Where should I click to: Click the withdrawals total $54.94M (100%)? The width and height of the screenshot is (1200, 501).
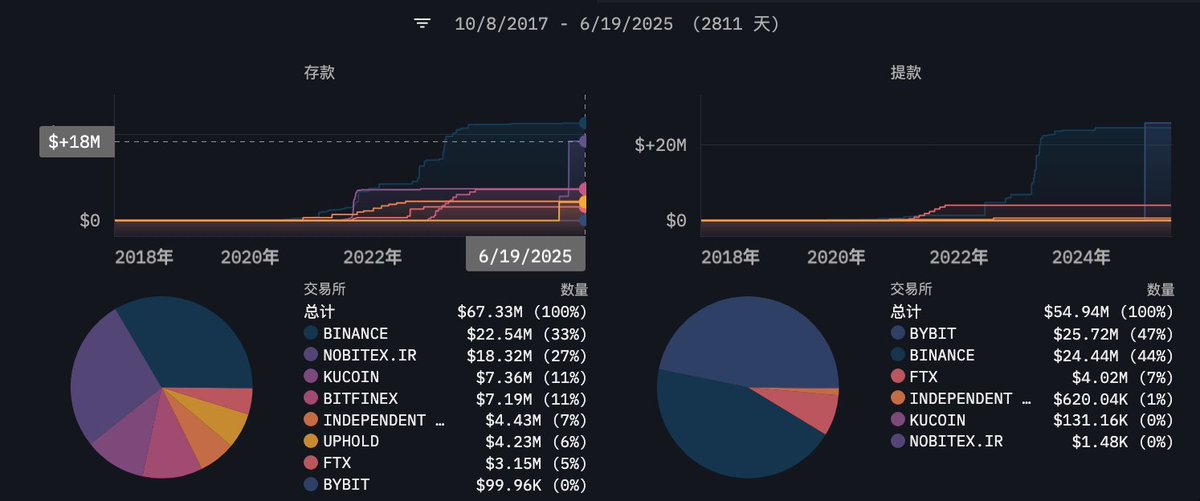pos(1109,312)
